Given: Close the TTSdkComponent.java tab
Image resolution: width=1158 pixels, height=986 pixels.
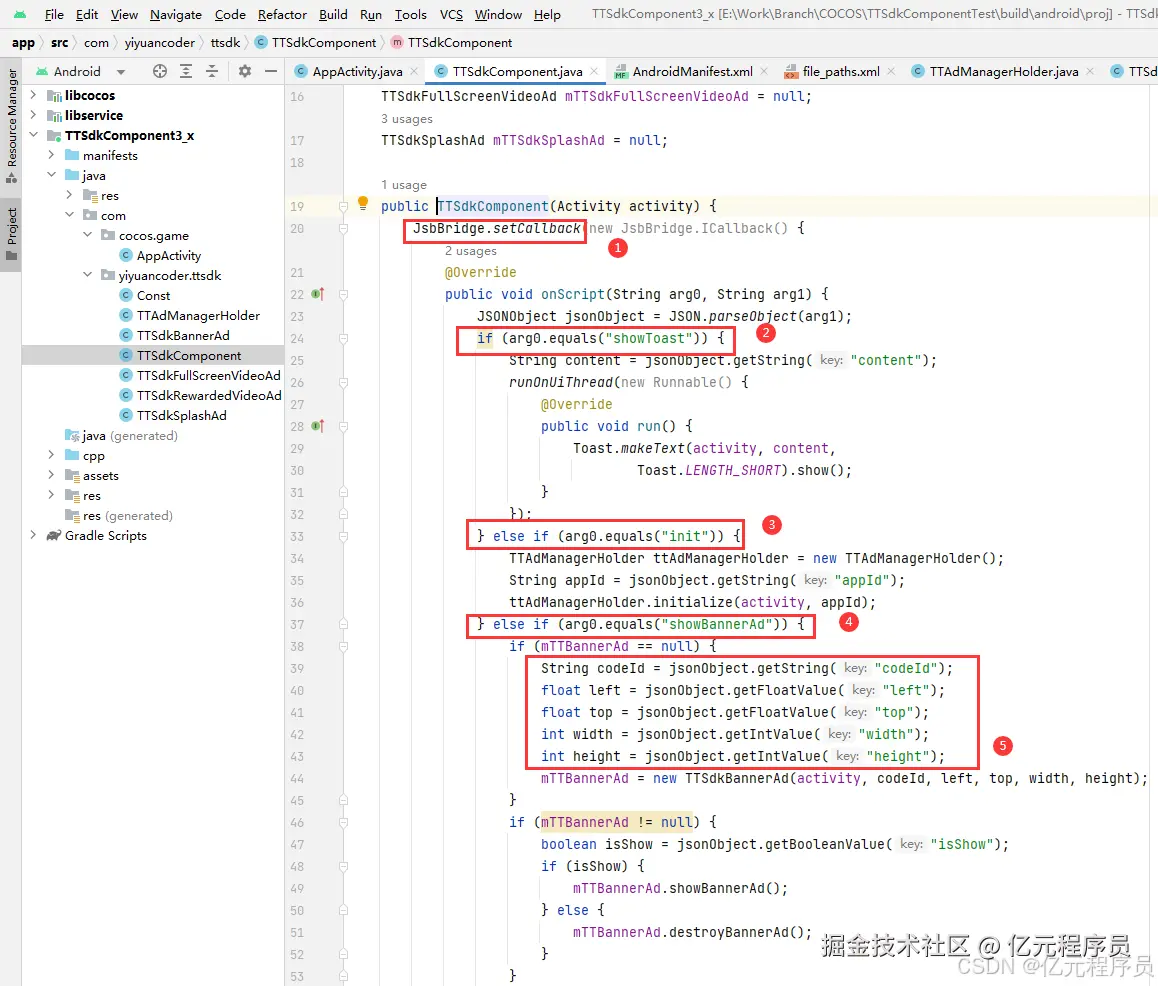Looking at the screenshot, I should click(595, 72).
